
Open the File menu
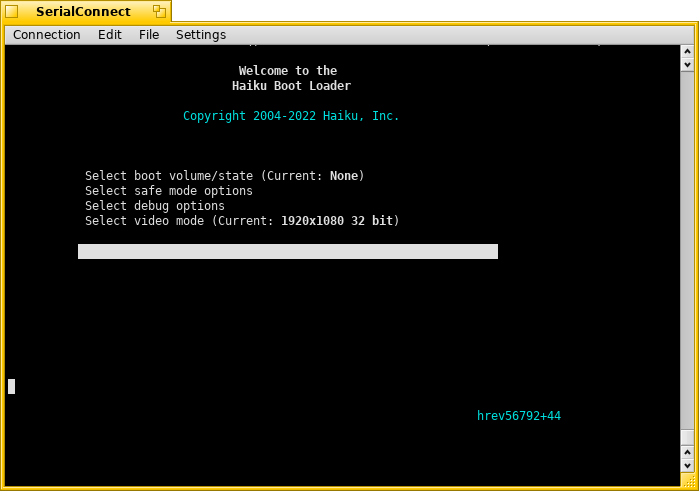149,35
